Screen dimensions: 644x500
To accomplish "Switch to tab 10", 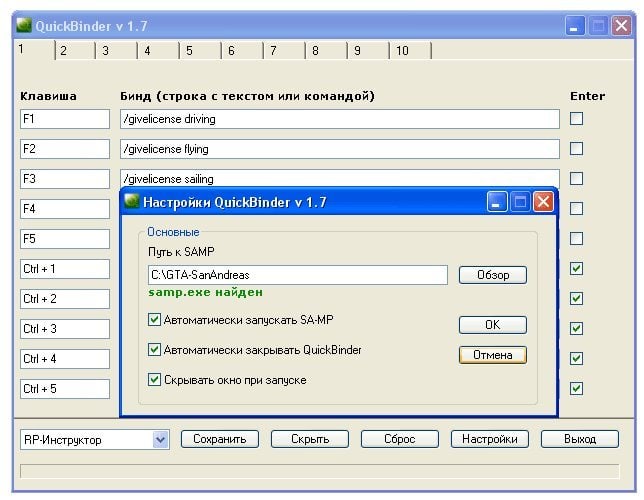I will pos(410,51).
